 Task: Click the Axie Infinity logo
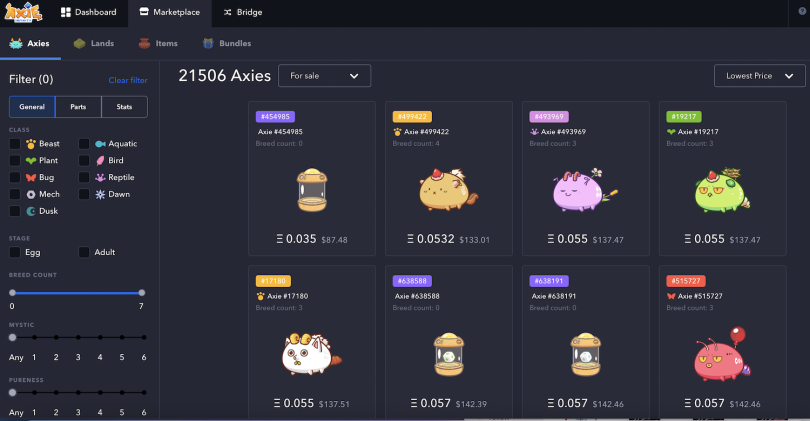coord(25,13)
